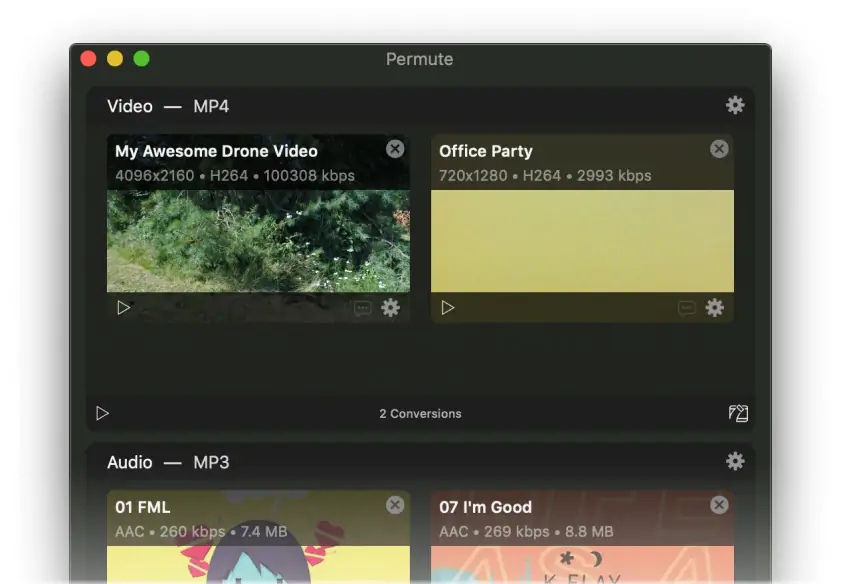Start converting My Awesome Drone Video
Screen dimensions: 841x584
click(123, 308)
